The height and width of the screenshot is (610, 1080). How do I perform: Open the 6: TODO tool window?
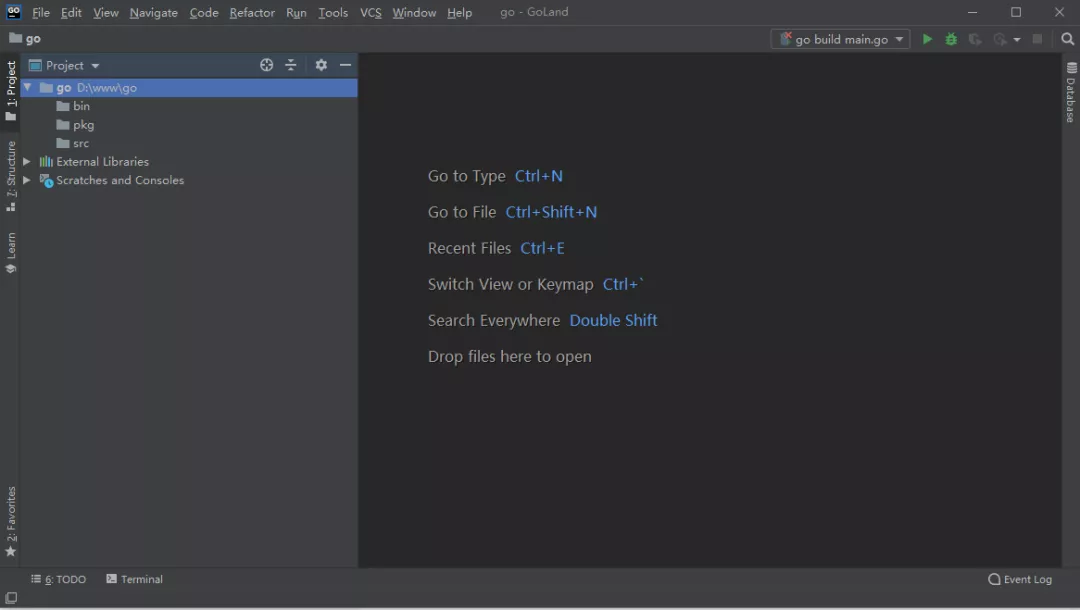[x=59, y=579]
